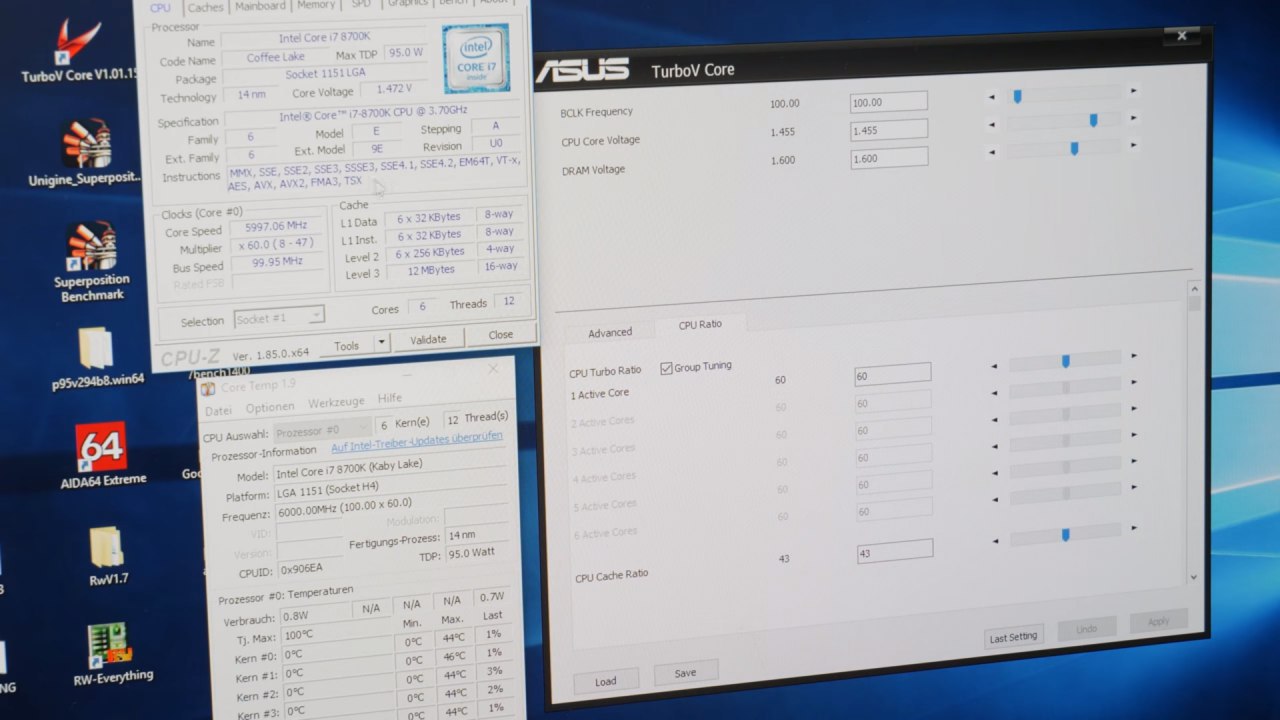
Task: Click the Apply button in TurboV Core
Action: [1159, 621]
